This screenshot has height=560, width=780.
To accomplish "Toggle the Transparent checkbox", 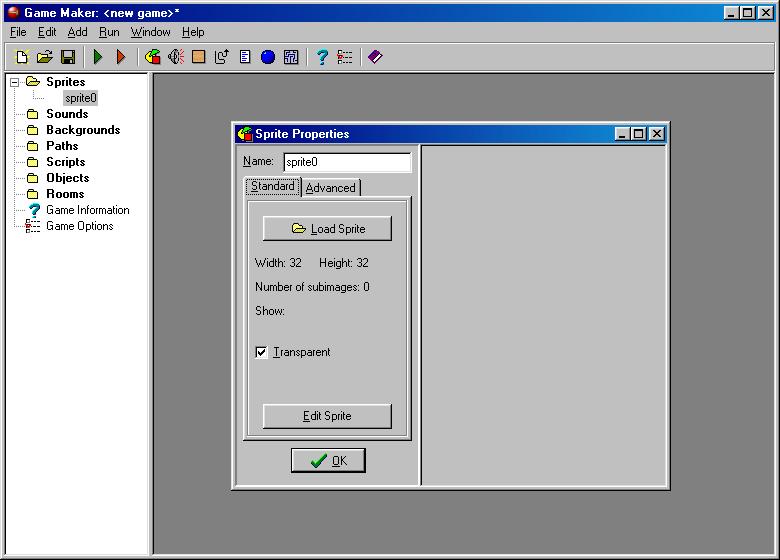I will point(262,352).
